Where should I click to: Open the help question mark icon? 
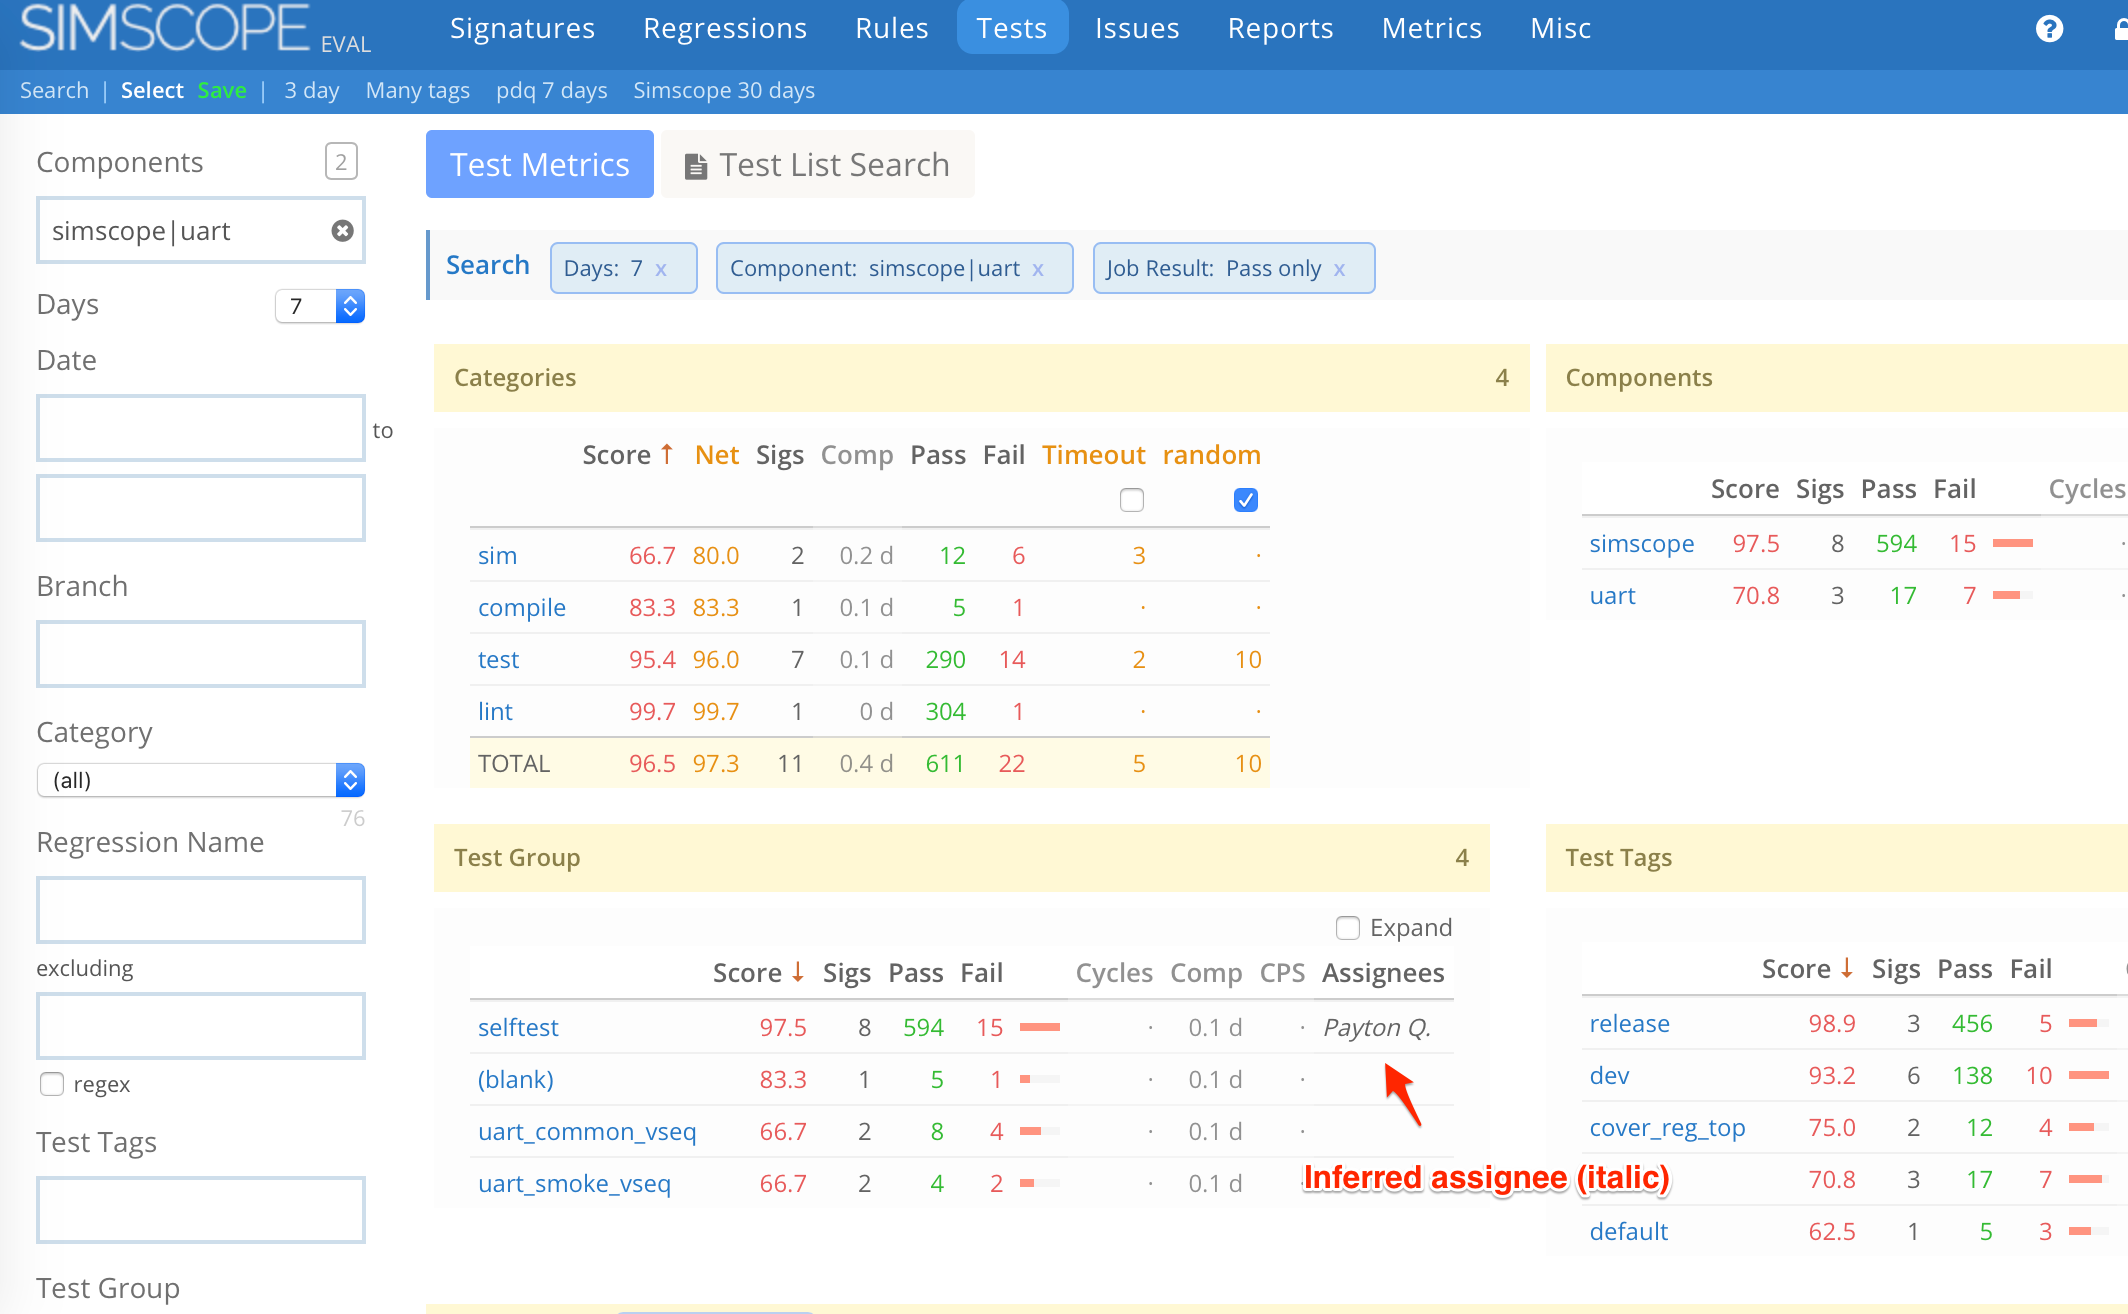(x=2049, y=29)
